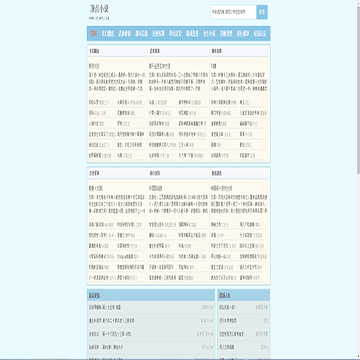360x360 pixels.
Task: Open 女生小说 in the blue navigation bar
Action: [209, 33]
